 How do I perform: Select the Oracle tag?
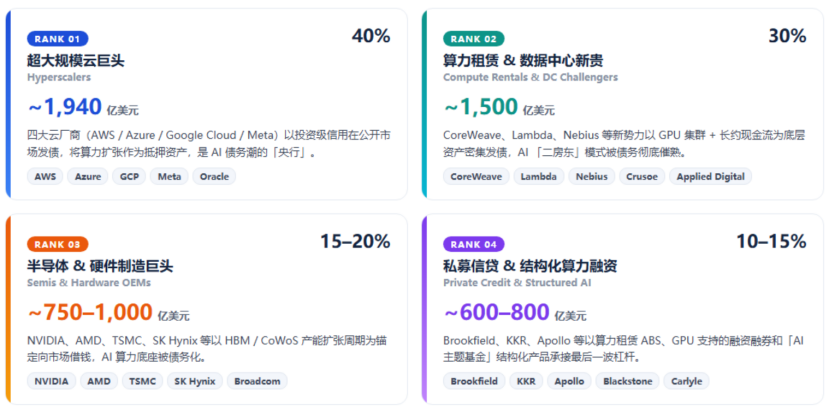point(214,177)
